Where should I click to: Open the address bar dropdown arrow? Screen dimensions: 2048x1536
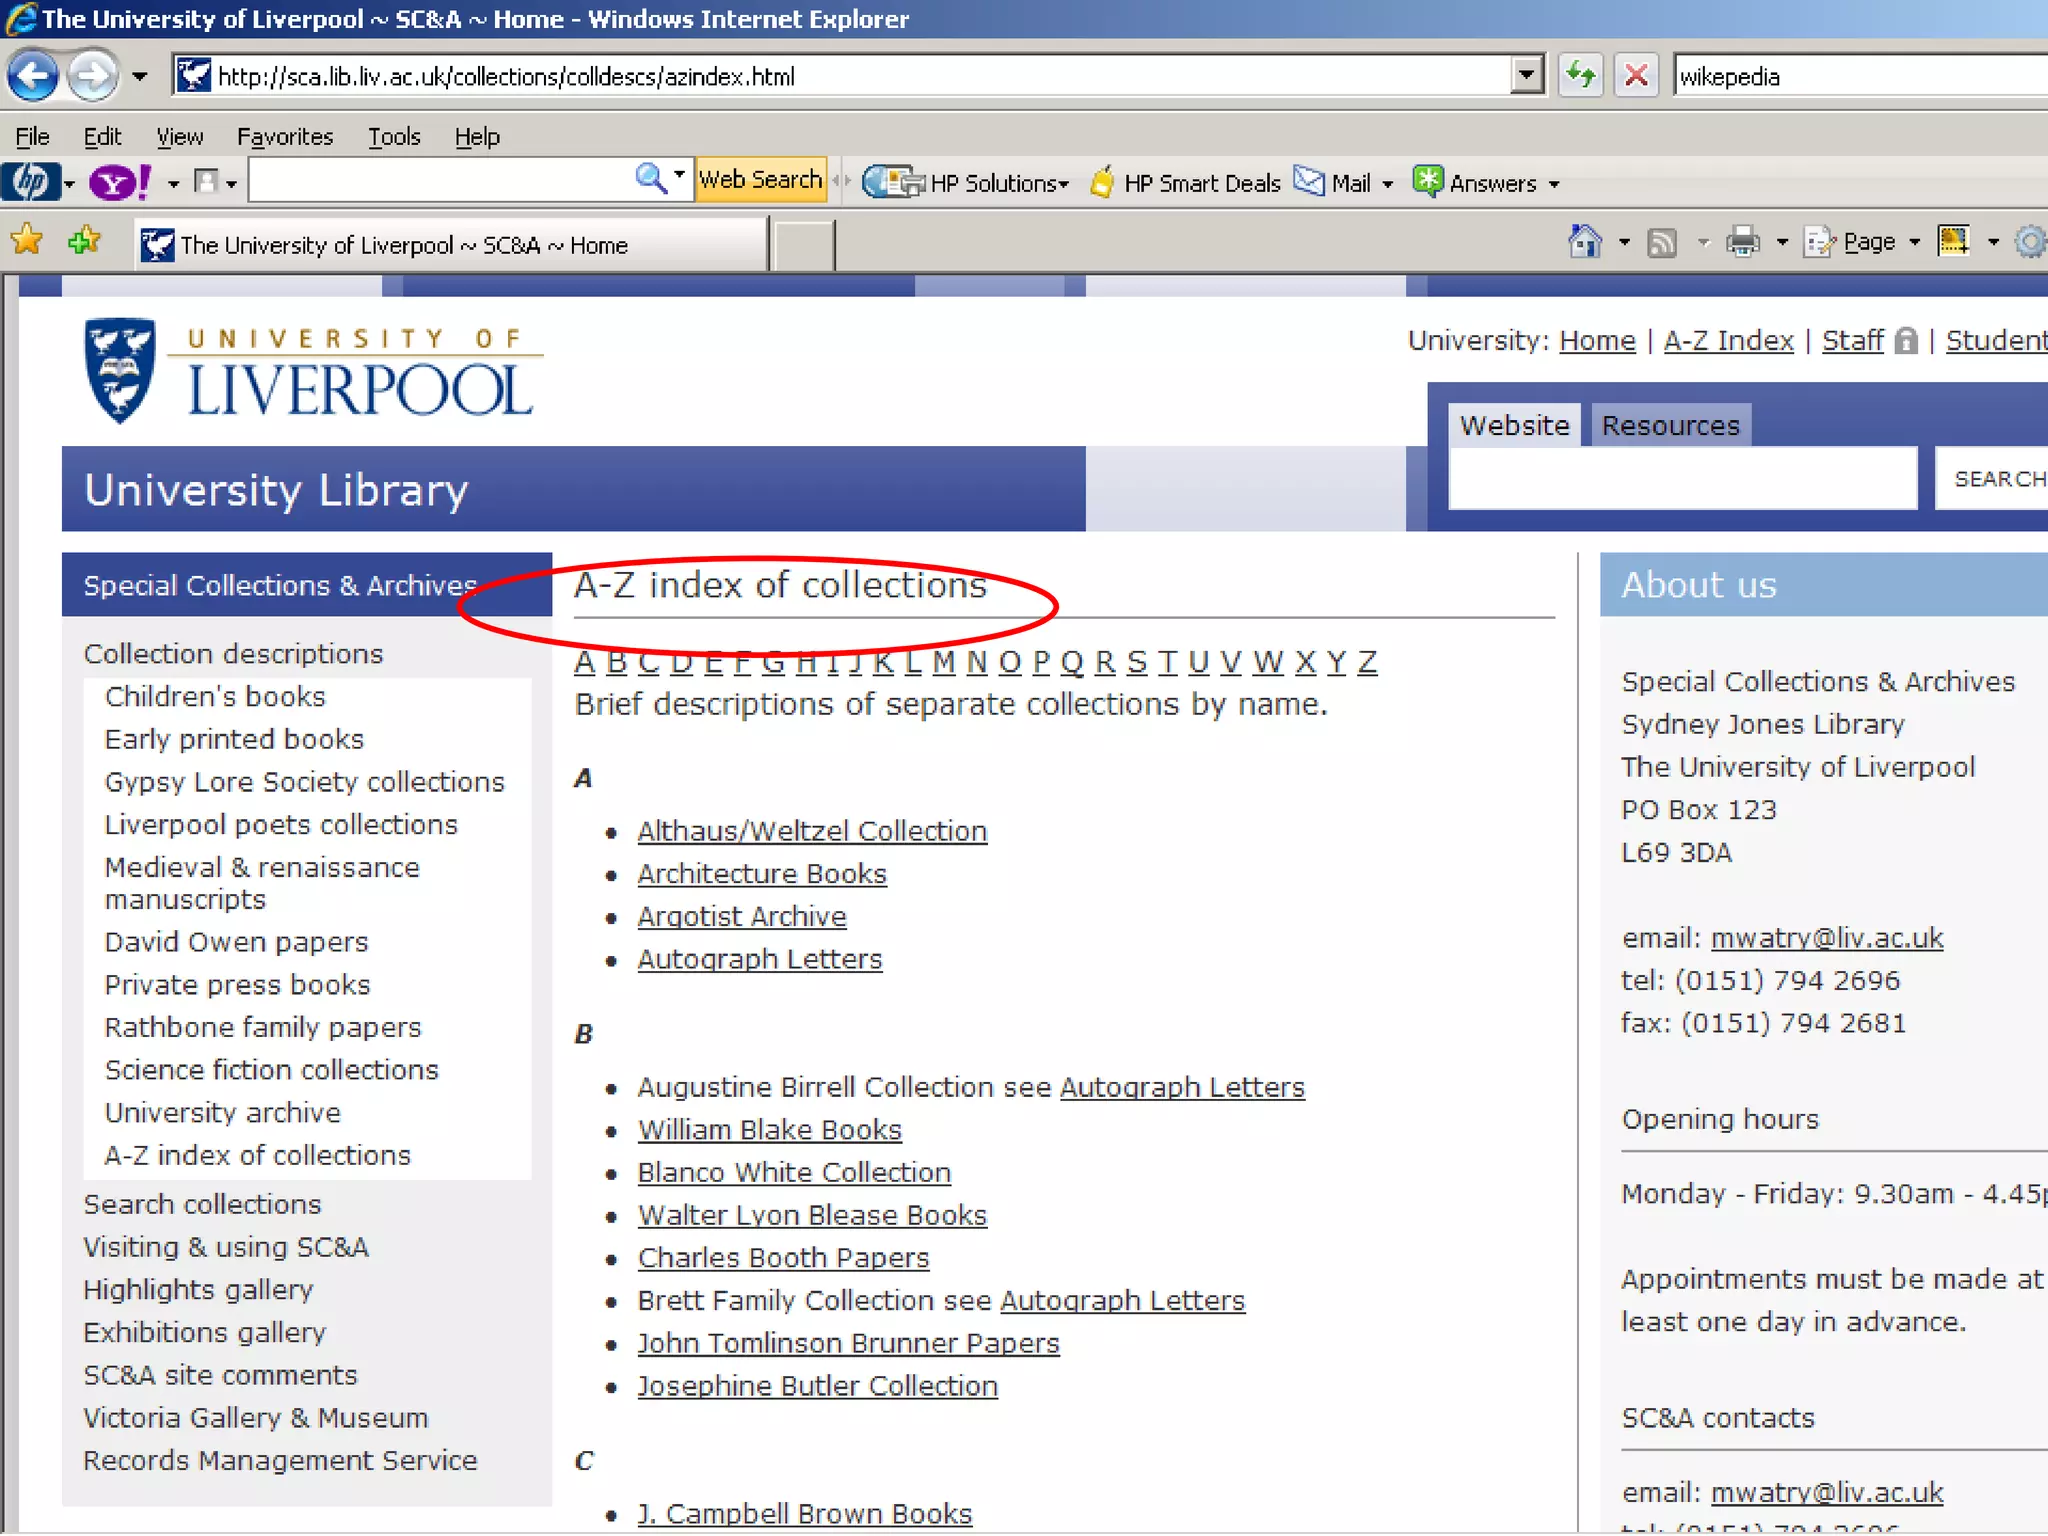(1527, 76)
